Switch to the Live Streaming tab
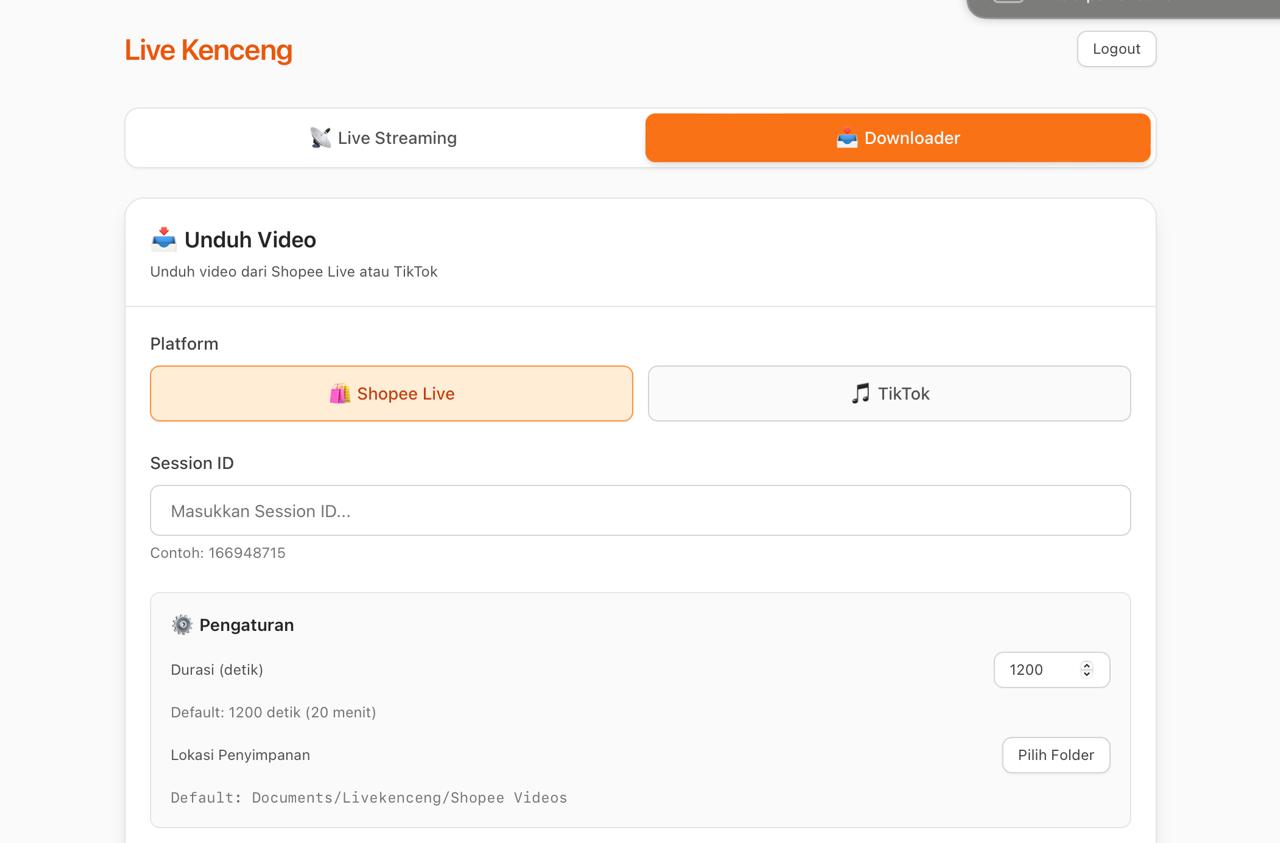Viewport: 1280px width, 843px height. pos(385,138)
